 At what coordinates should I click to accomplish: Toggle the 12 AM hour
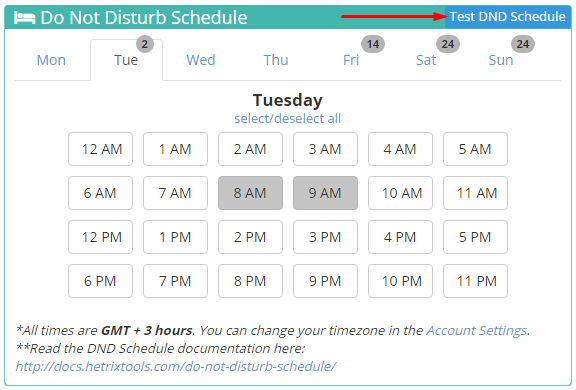click(x=100, y=149)
